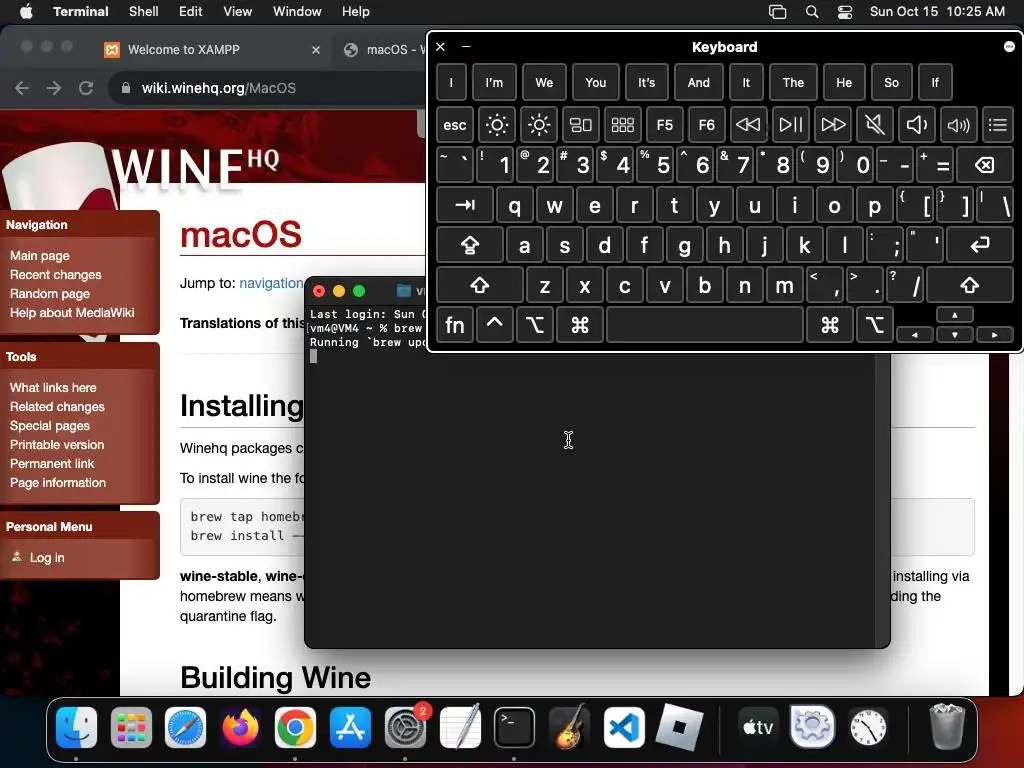Launch Finder from the Dock
Screen dimensions: 1024x768
tap(76, 727)
